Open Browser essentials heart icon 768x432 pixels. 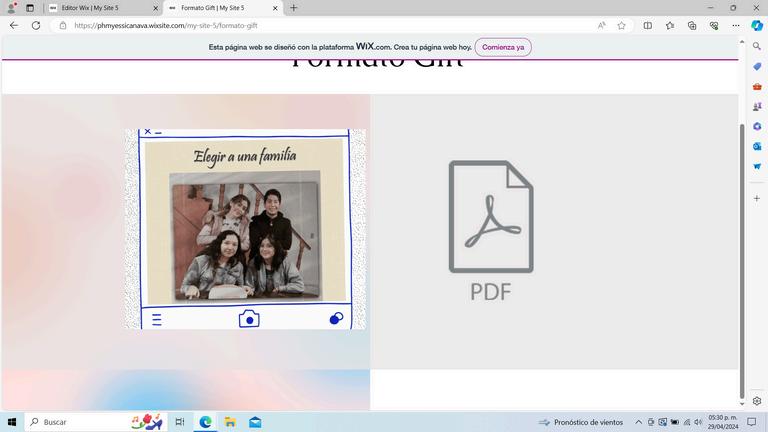point(714,25)
